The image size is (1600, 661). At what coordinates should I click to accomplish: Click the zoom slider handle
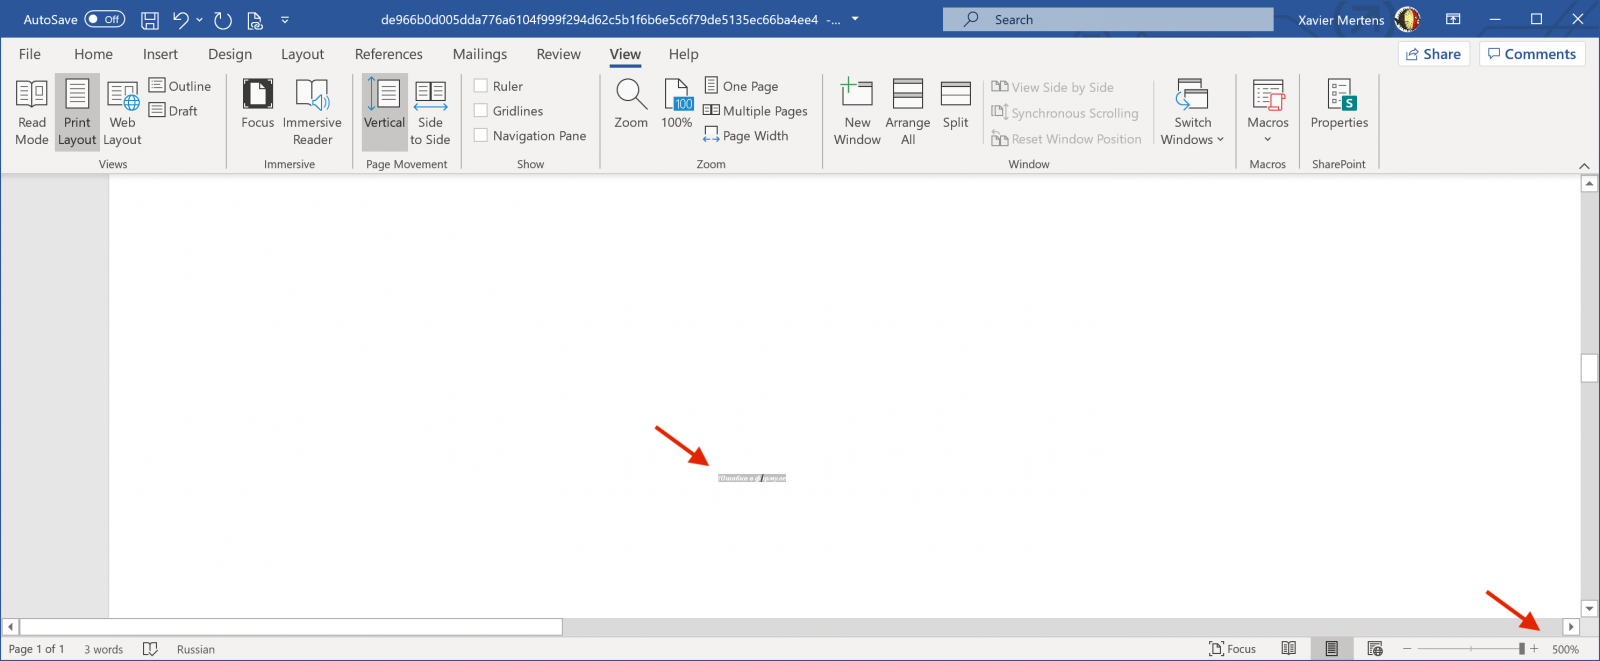(x=1521, y=649)
